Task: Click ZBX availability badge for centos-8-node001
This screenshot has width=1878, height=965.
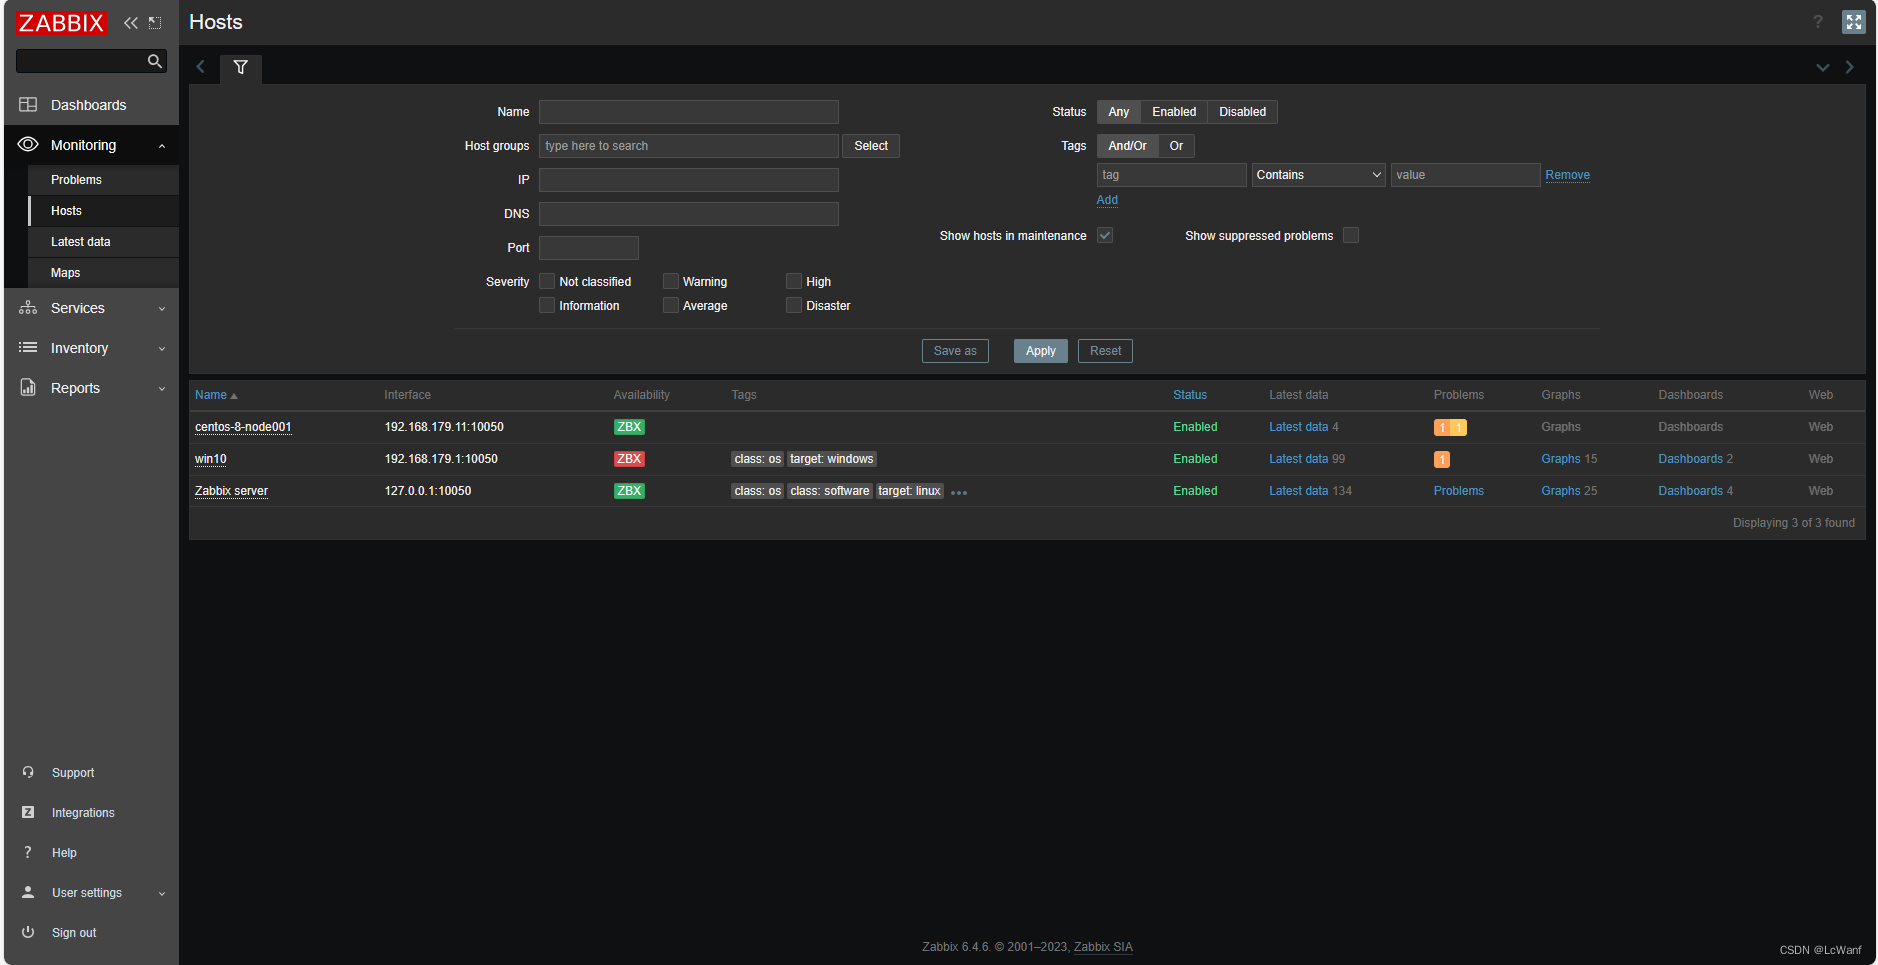Action: pyautogui.click(x=629, y=427)
